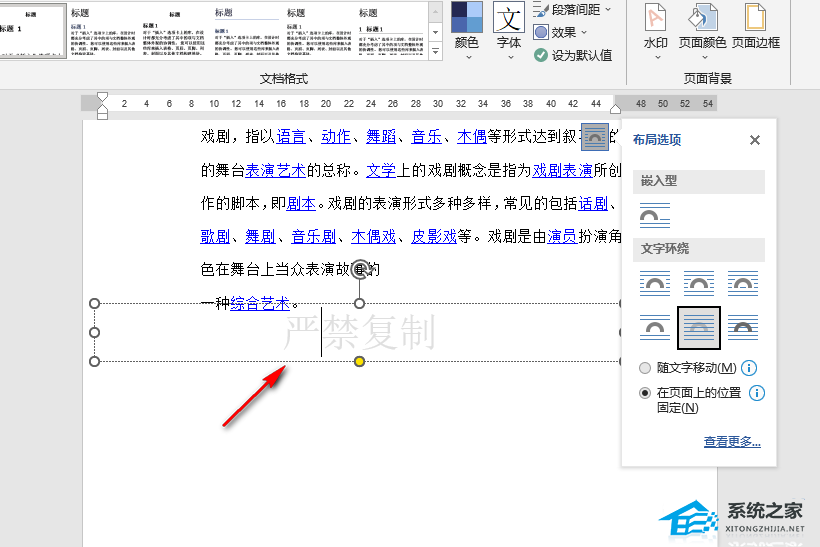This screenshot has height=547, width=820.
Task: Select the 嵌入型 inline layout icon
Action: tap(655, 214)
